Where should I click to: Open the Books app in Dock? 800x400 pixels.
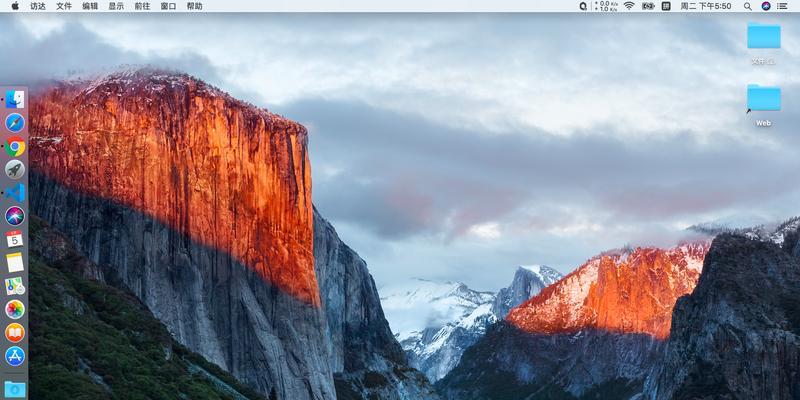point(15,333)
